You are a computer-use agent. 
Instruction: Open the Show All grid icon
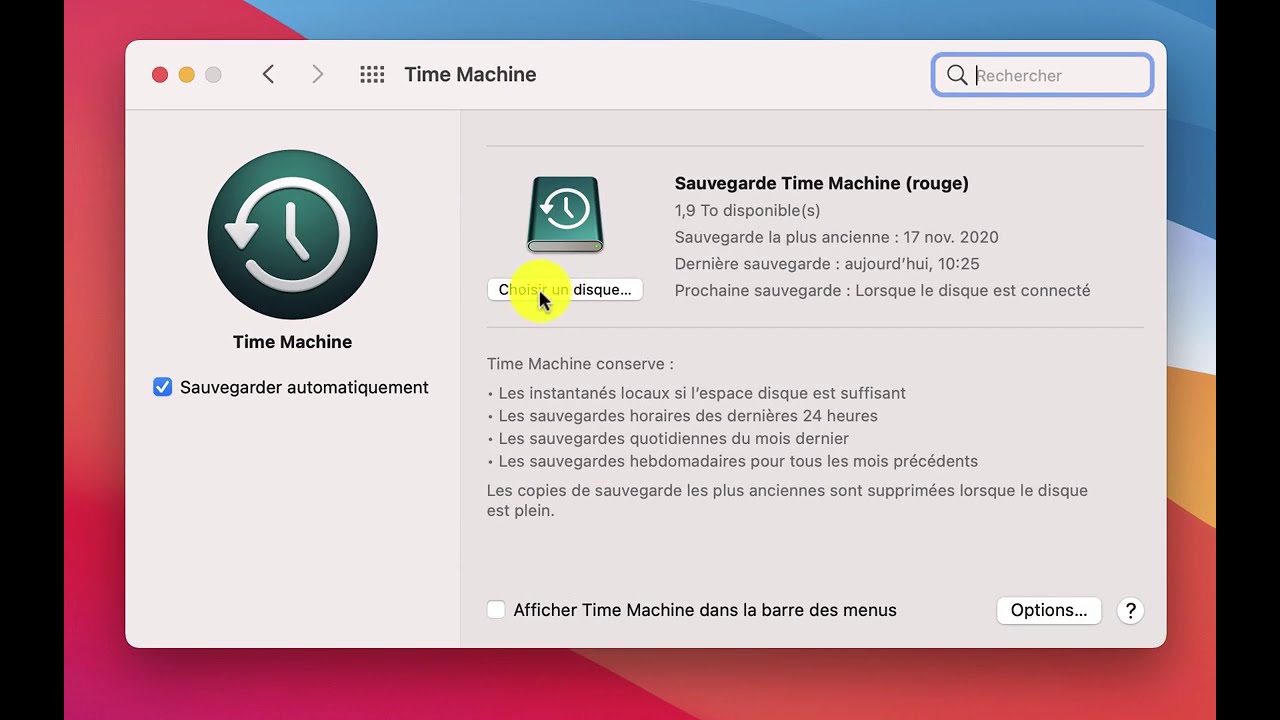coord(372,75)
